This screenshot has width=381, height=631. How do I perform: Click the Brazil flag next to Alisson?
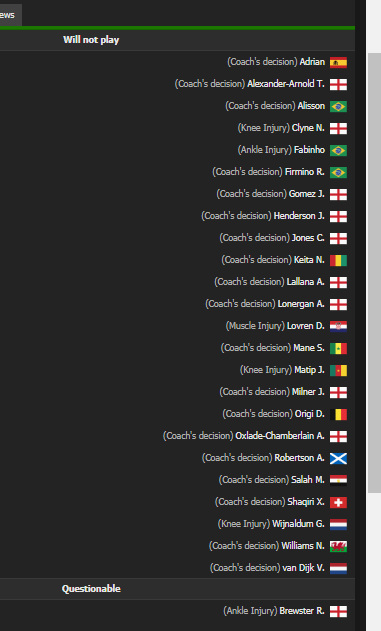coord(338,106)
